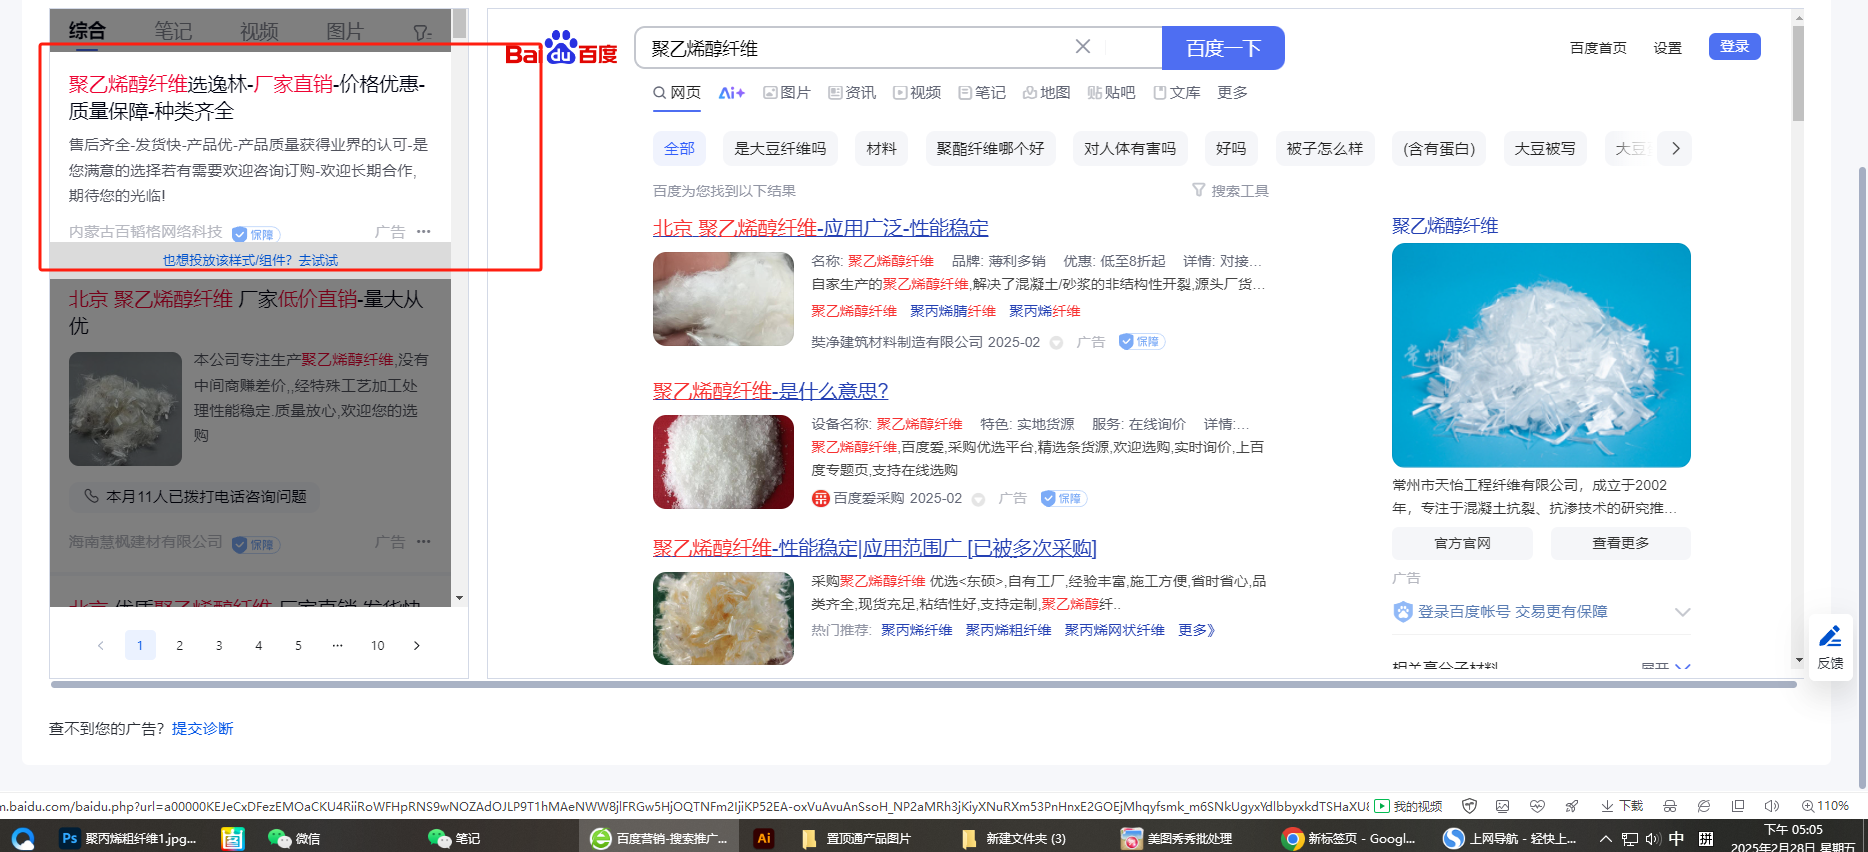The height and width of the screenshot is (852, 1868).
Task: Open Adobe Illustrator from the taskbar
Action: pyautogui.click(x=764, y=838)
